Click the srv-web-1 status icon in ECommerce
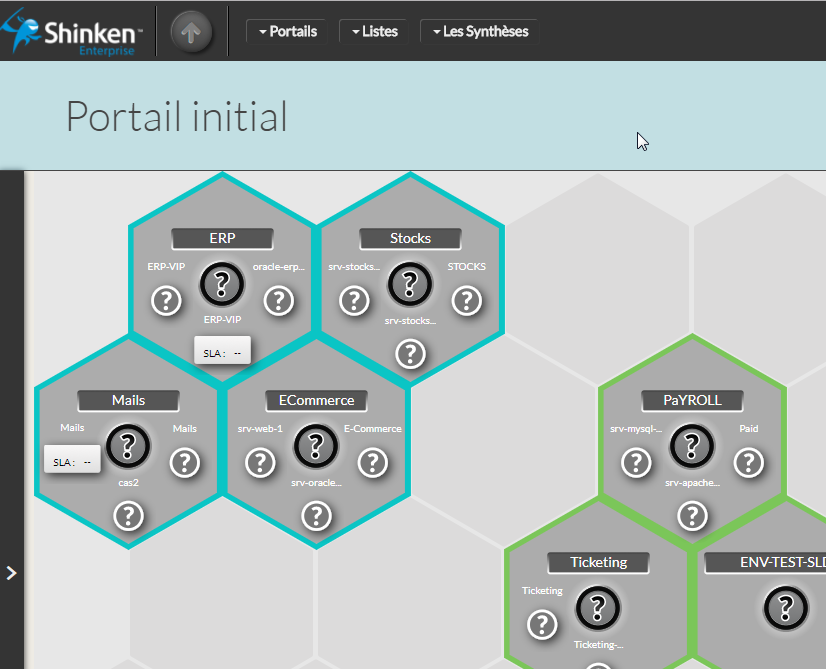 click(260, 461)
